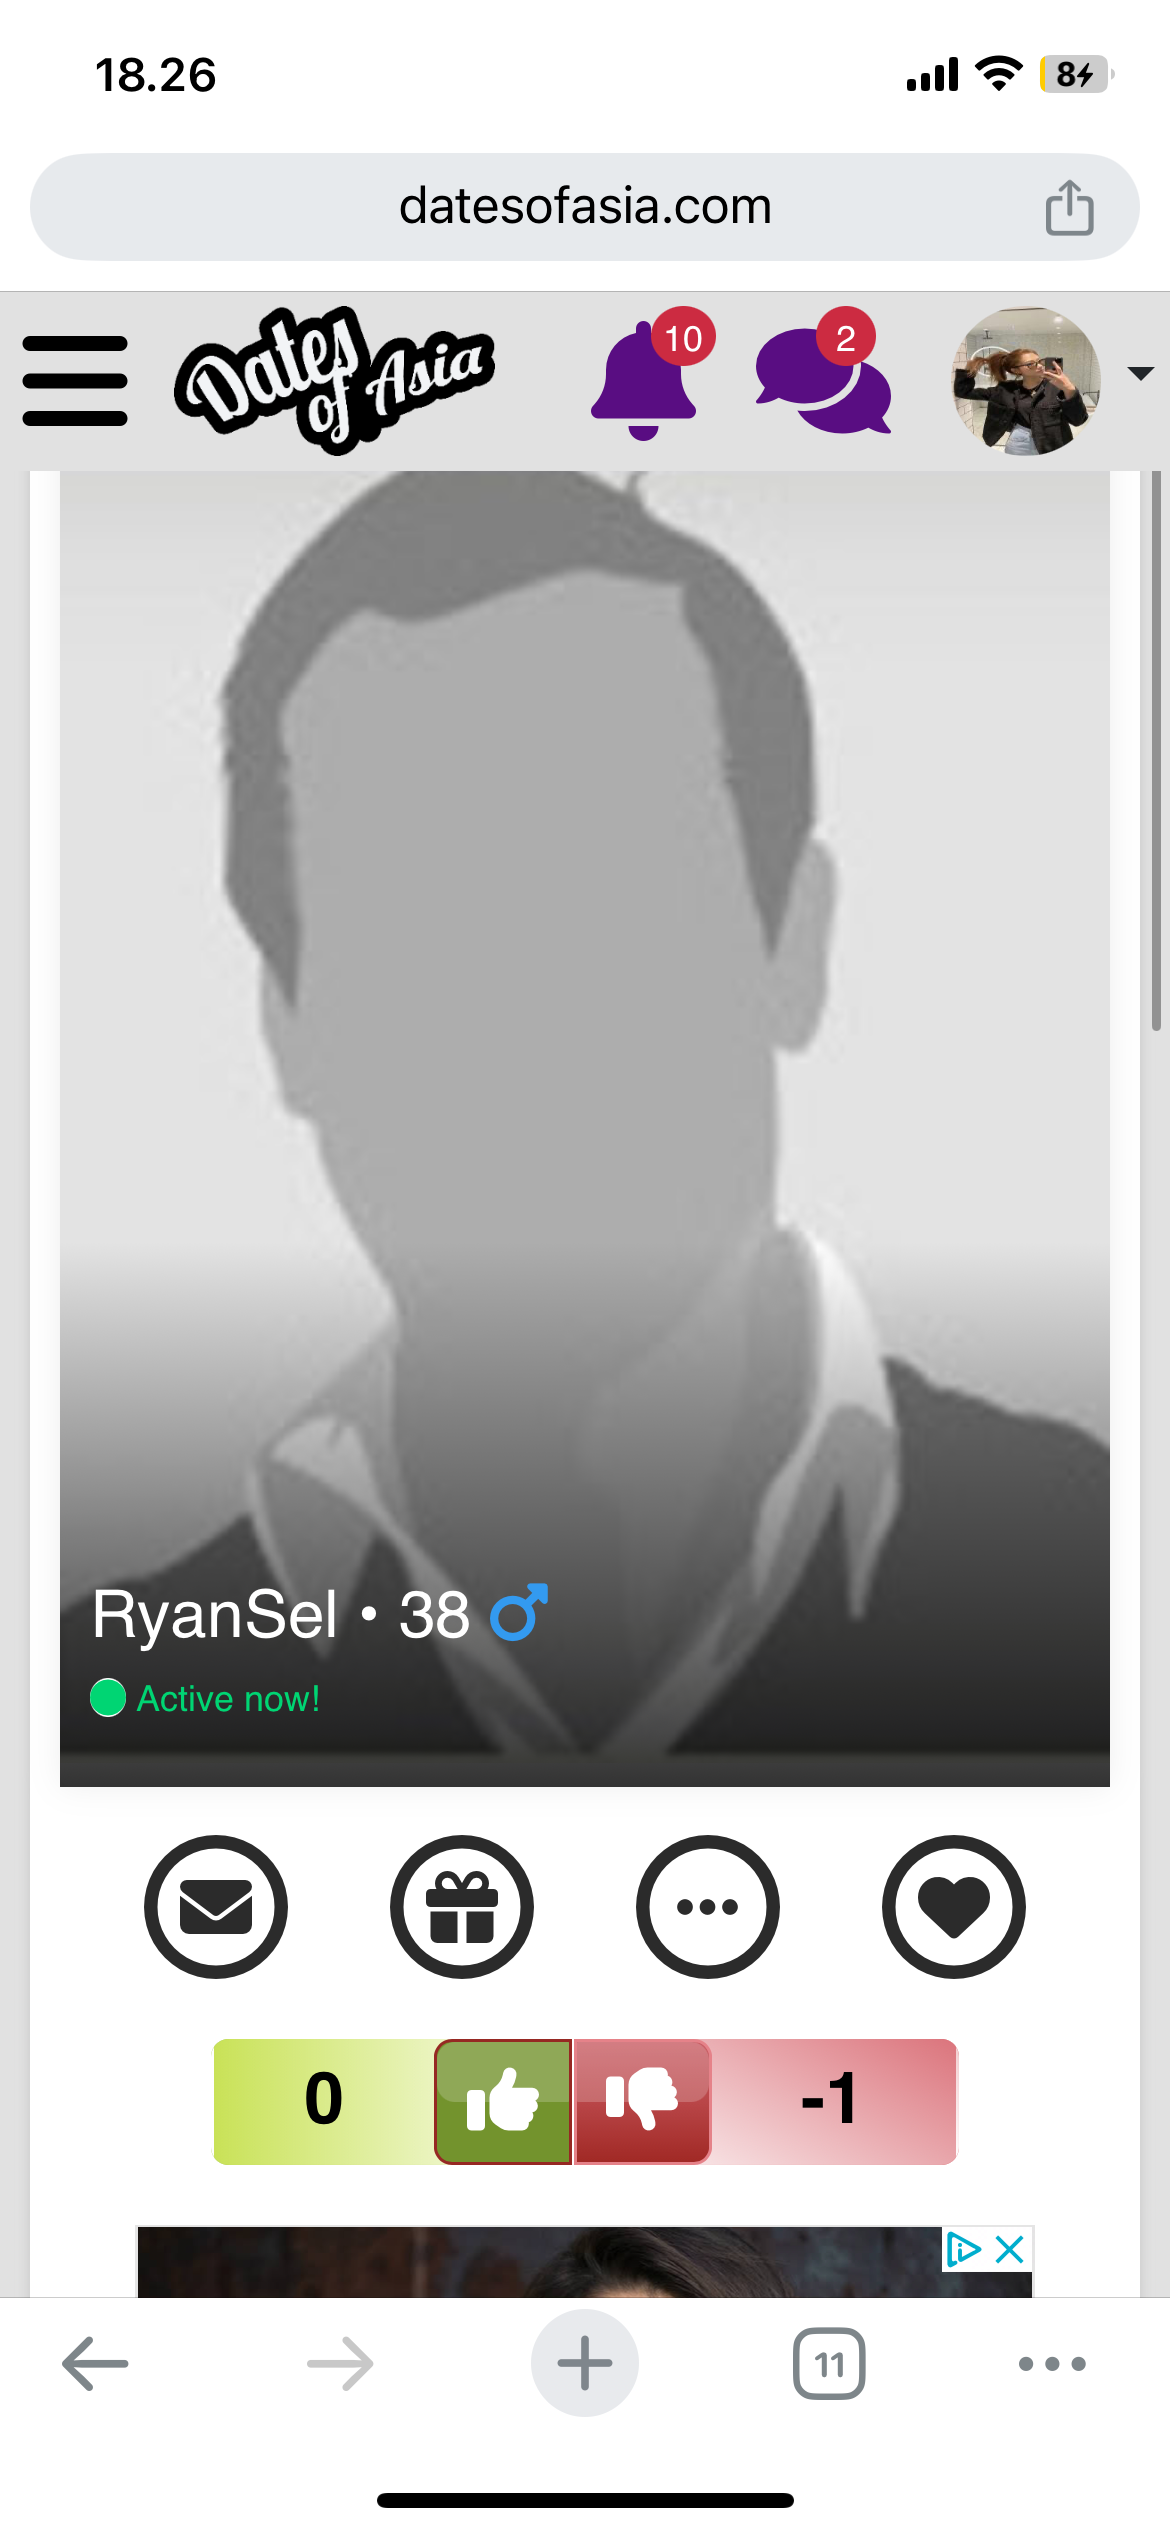
Task: Open more options ellipsis circle
Action: [x=708, y=1906]
